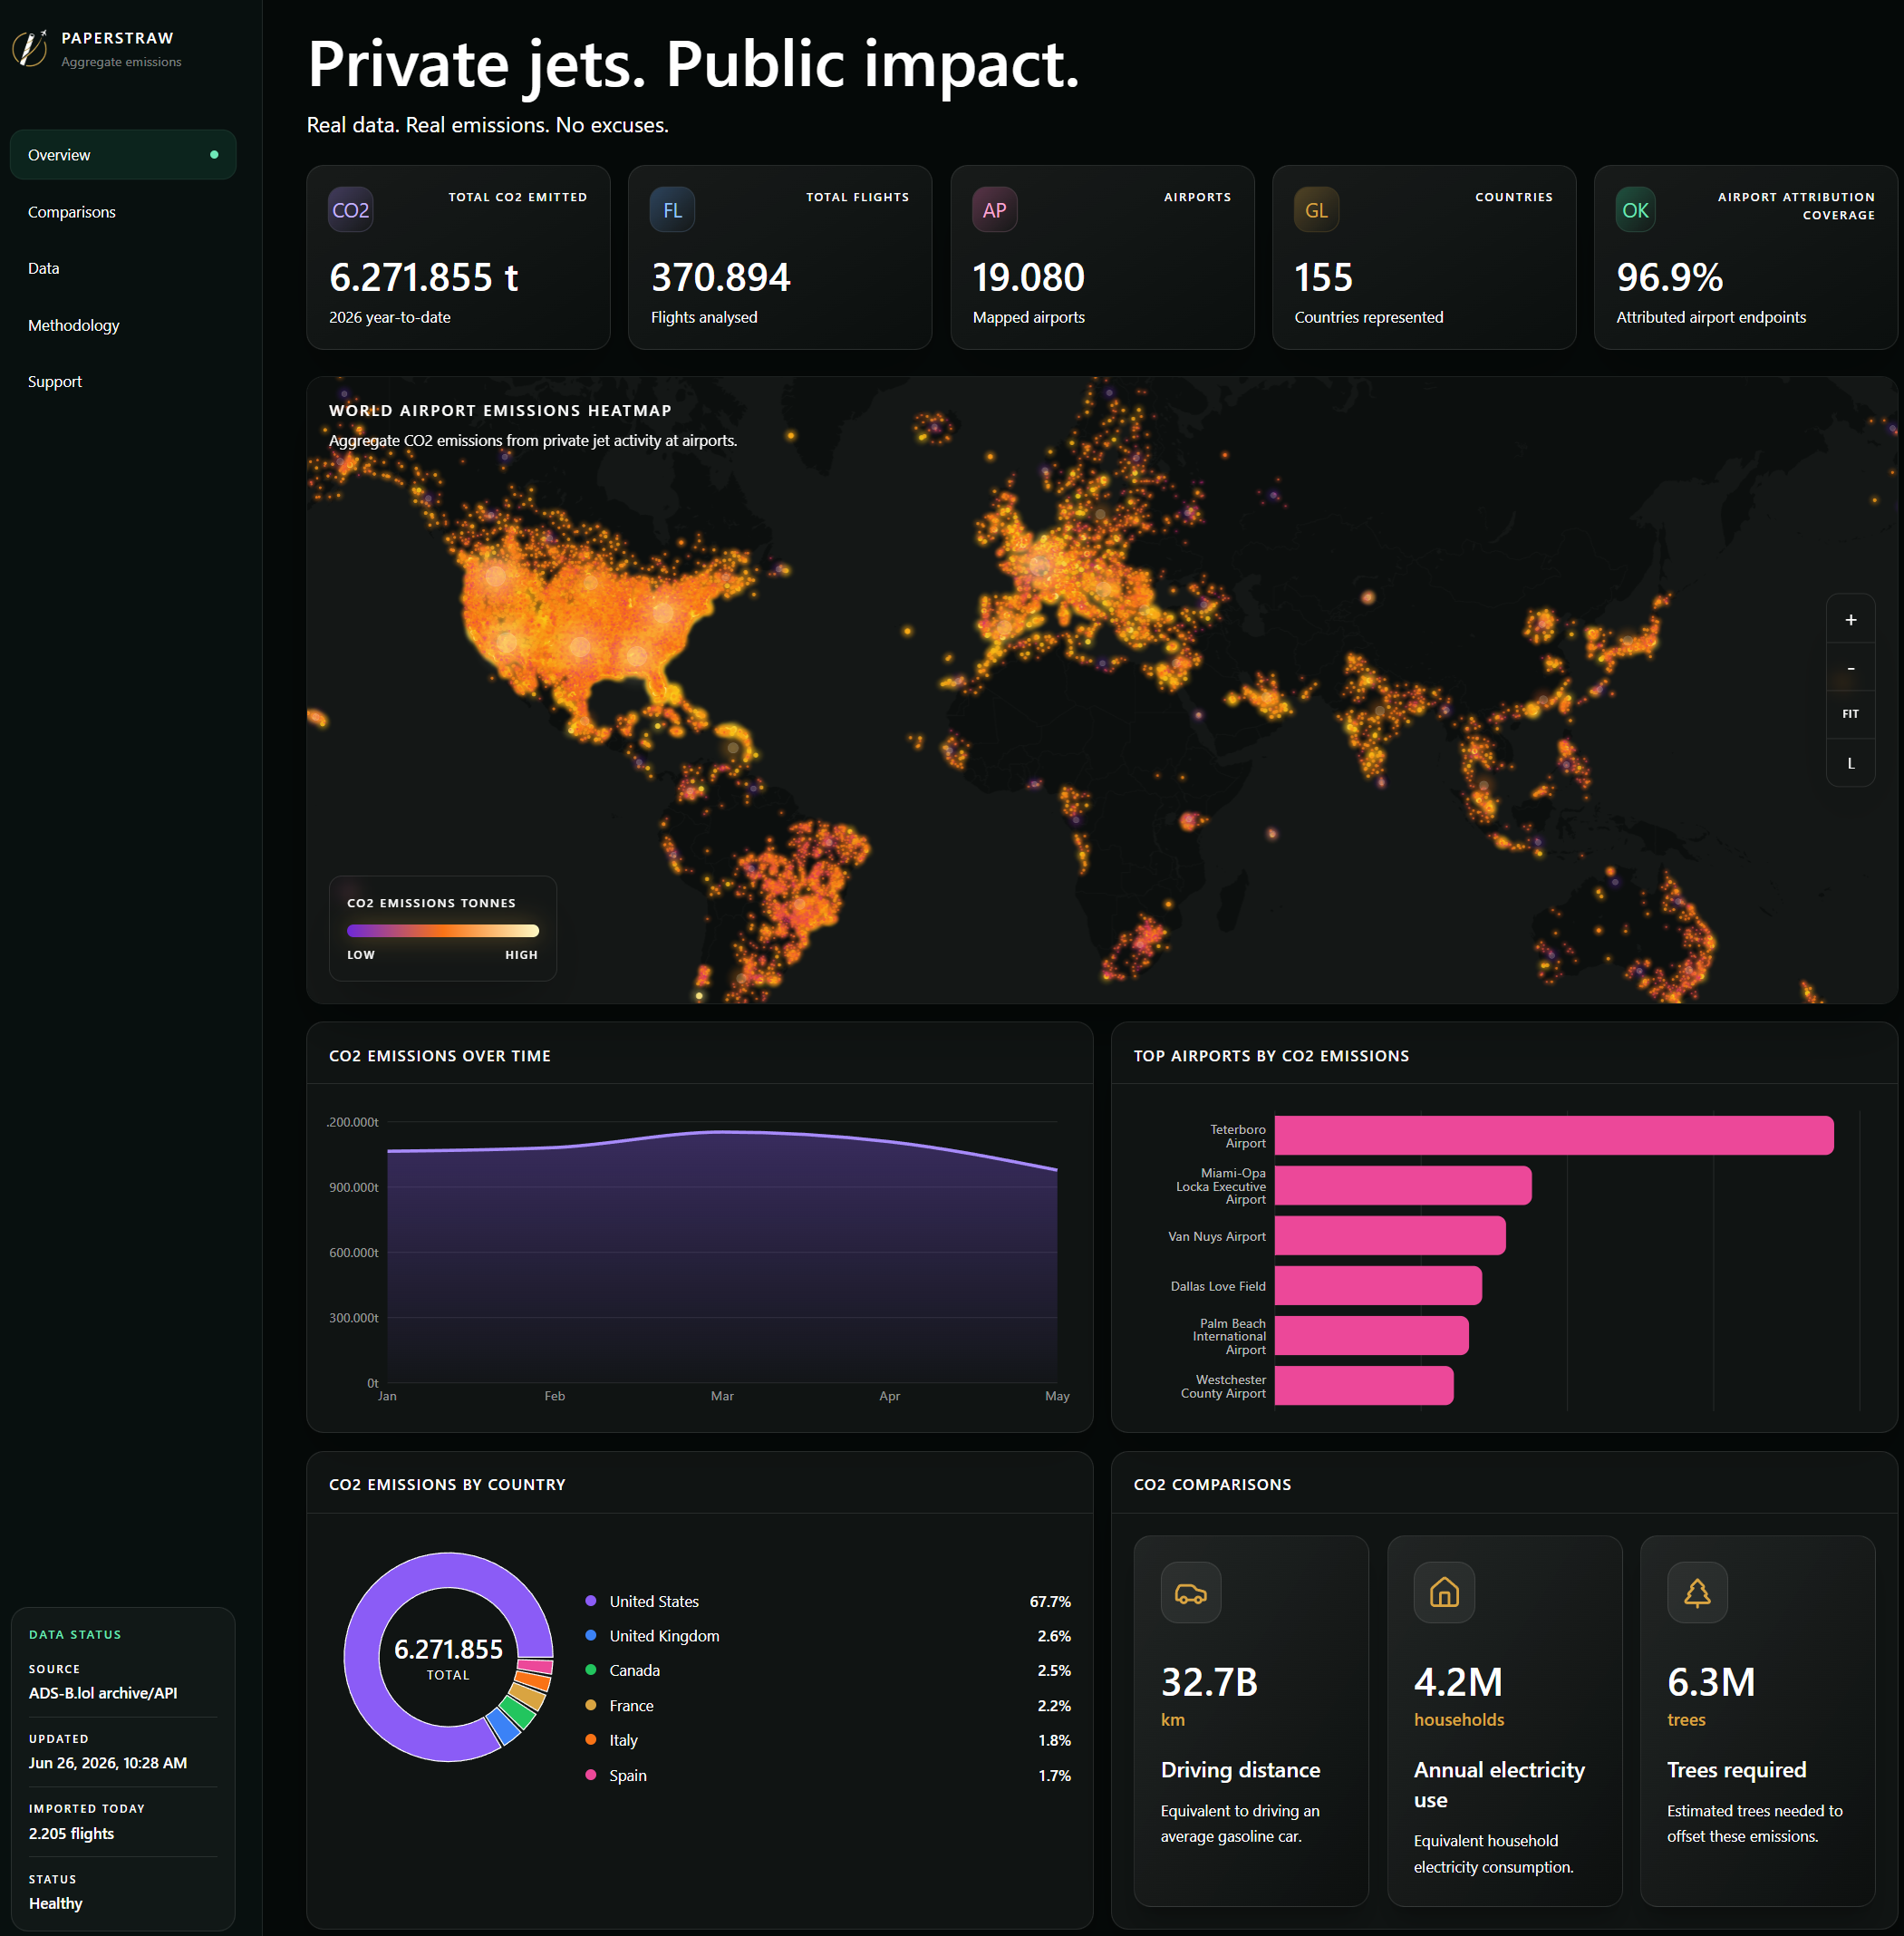The width and height of the screenshot is (1904, 1936).
Task: Click the OK coverage badge icon
Action: 1635,210
